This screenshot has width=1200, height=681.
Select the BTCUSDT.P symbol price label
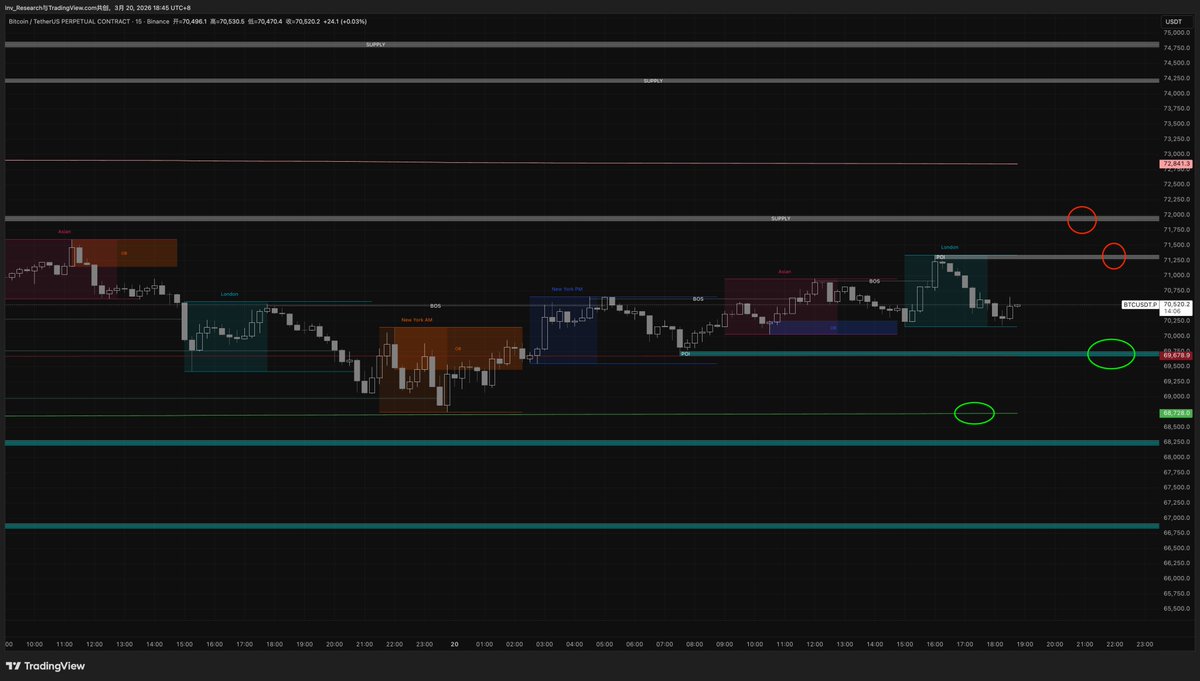click(1140, 304)
